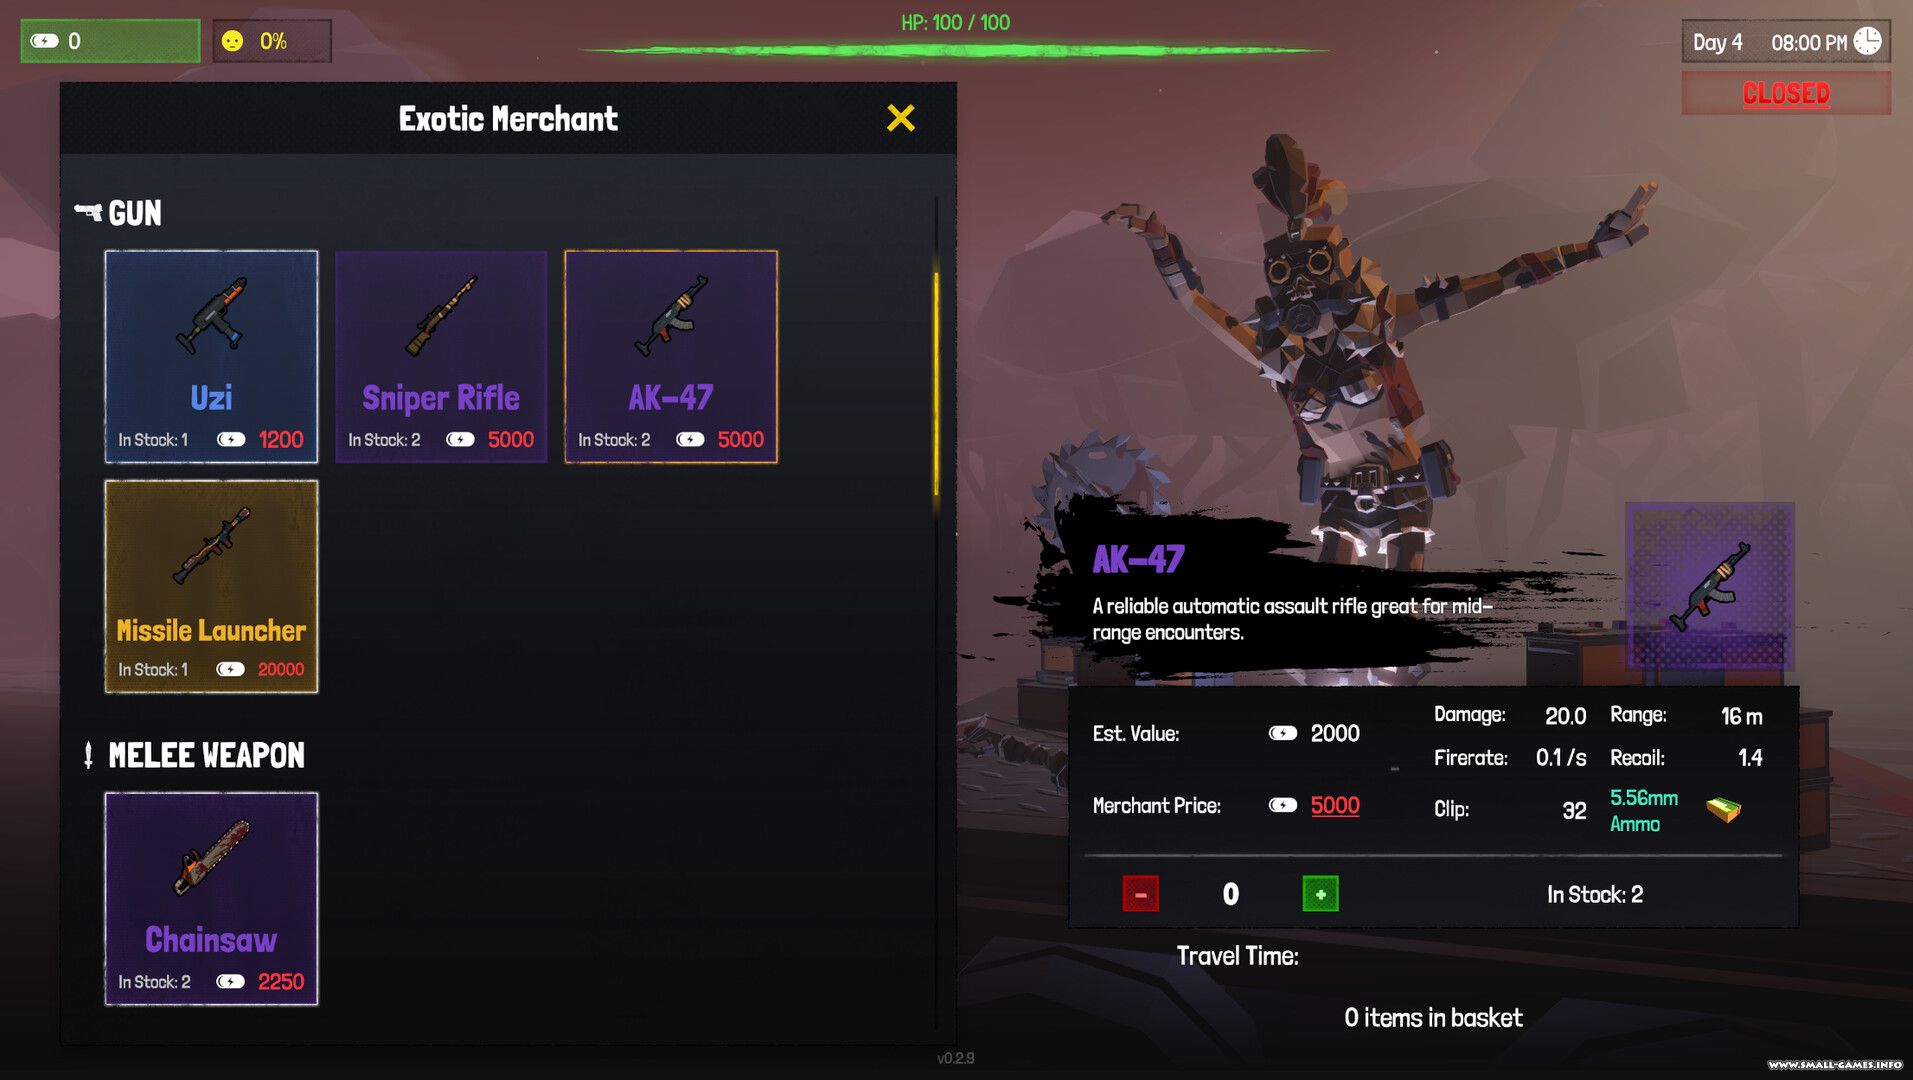Click the mood face icon
This screenshot has height=1080, width=1913.
click(232, 41)
